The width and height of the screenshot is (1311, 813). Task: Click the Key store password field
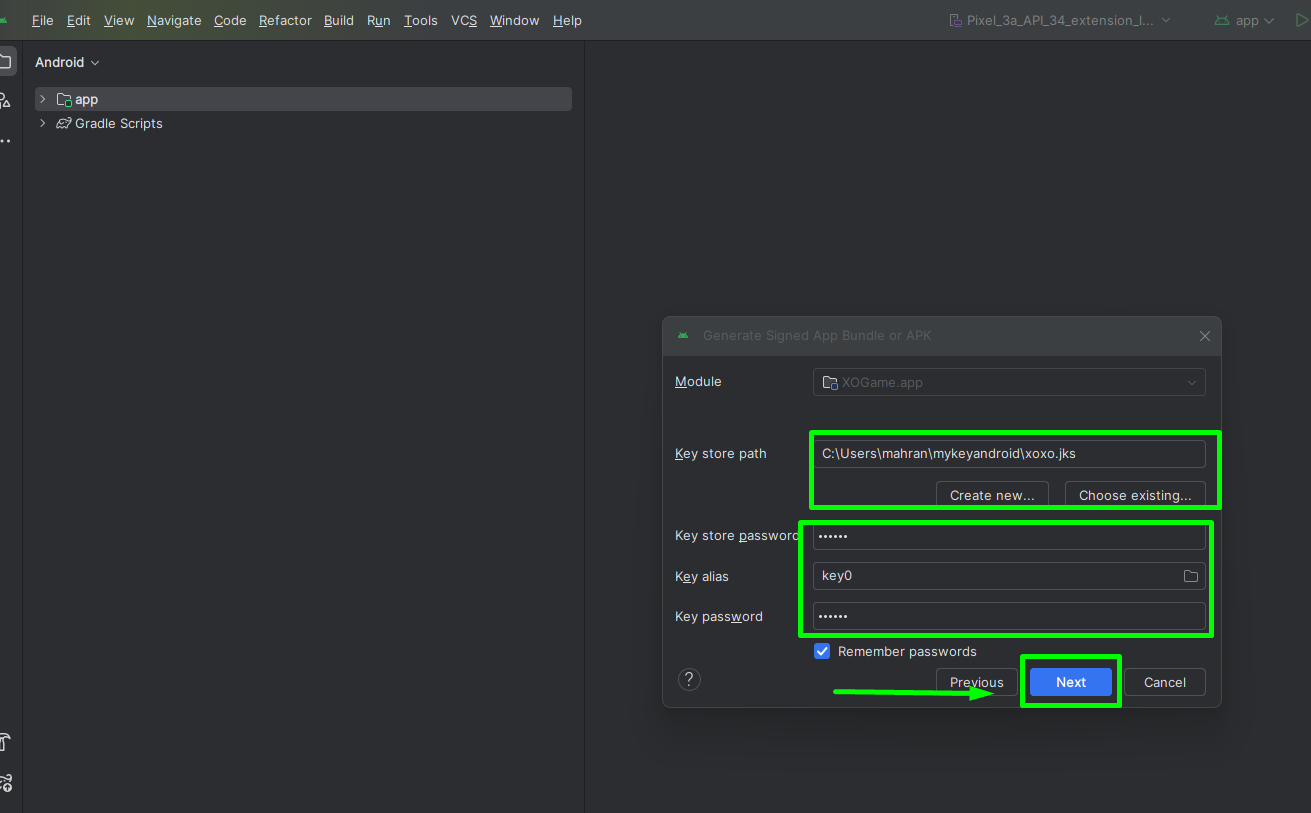pyautogui.click(x=1008, y=536)
